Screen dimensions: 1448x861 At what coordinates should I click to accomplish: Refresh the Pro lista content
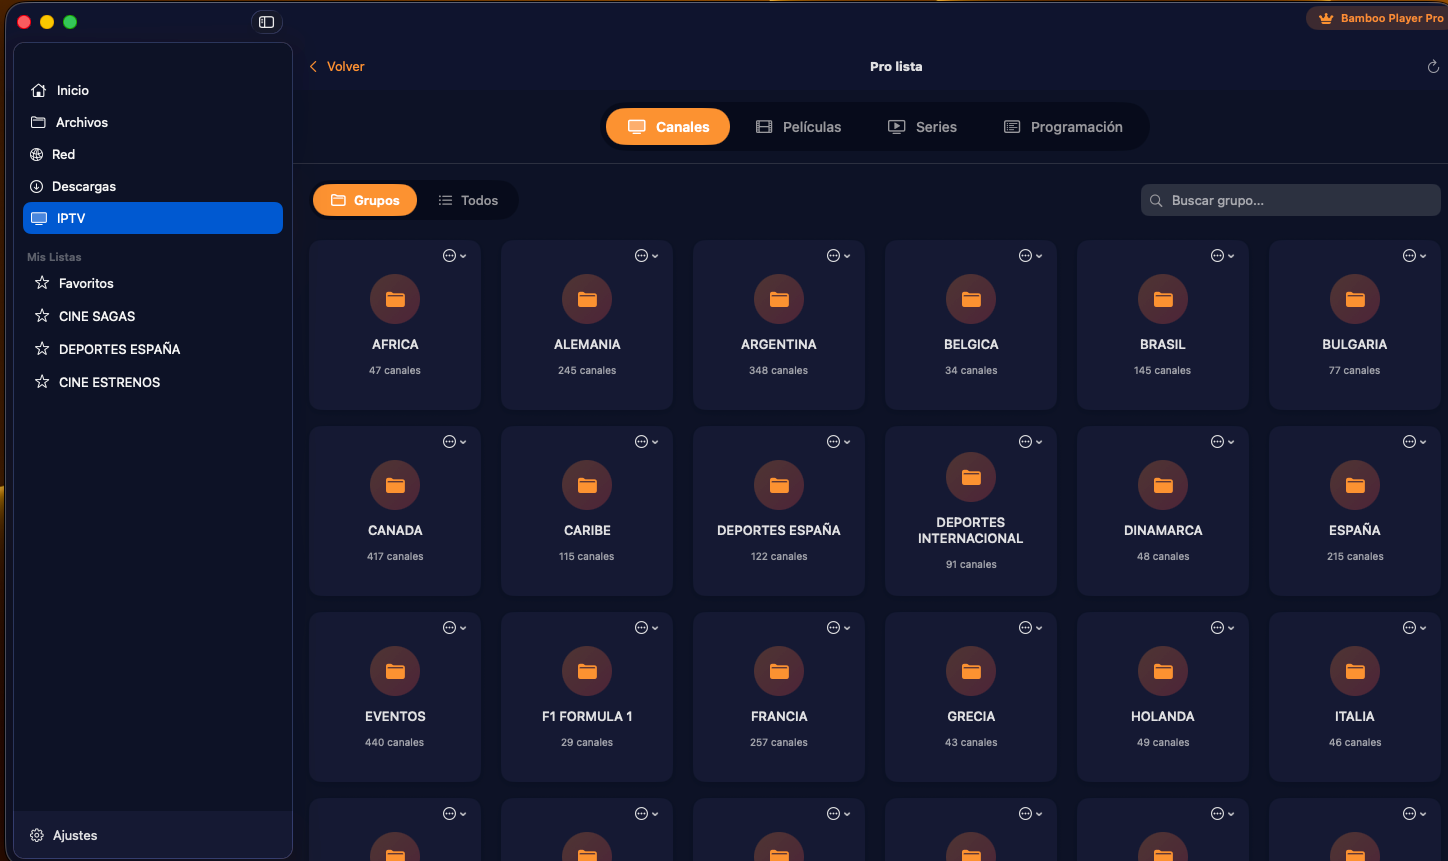click(x=1432, y=66)
